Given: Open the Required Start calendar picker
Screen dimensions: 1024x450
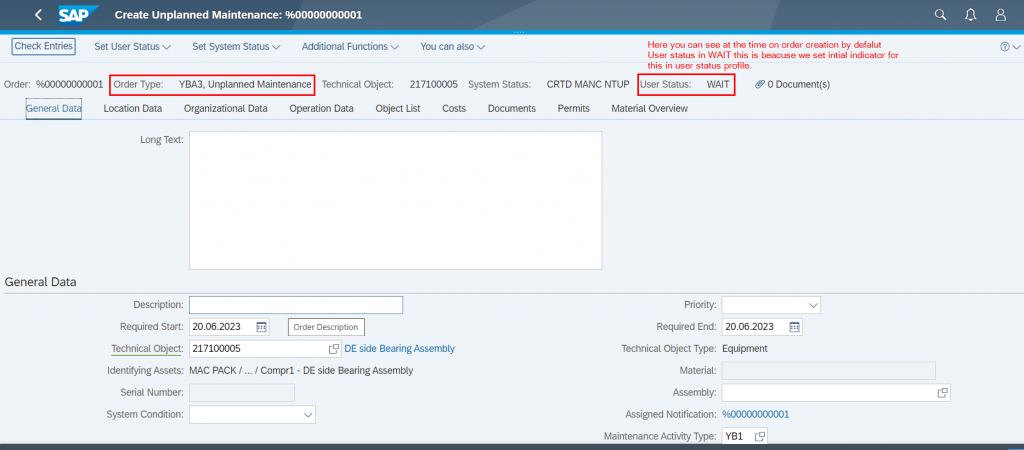Looking at the screenshot, I should pyautogui.click(x=261, y=327).
